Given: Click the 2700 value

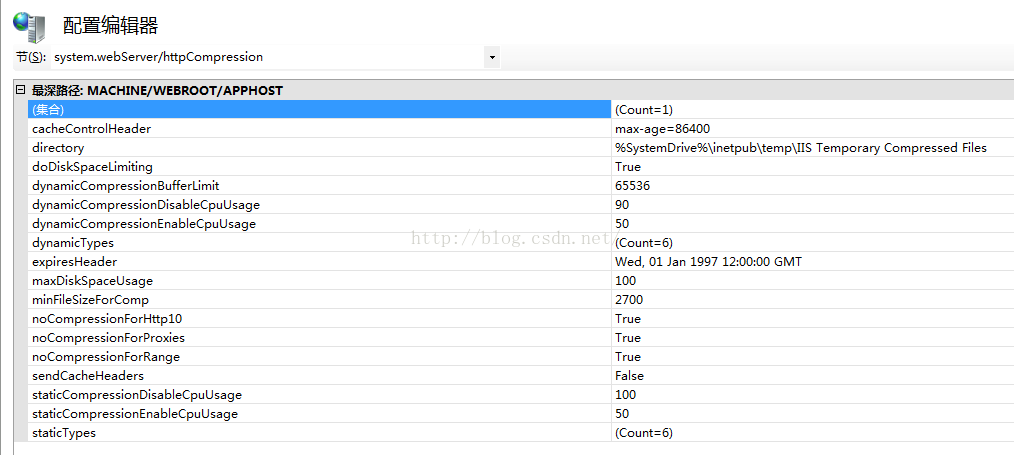Looking at the screenshot, I should click(x=629, y=300).
